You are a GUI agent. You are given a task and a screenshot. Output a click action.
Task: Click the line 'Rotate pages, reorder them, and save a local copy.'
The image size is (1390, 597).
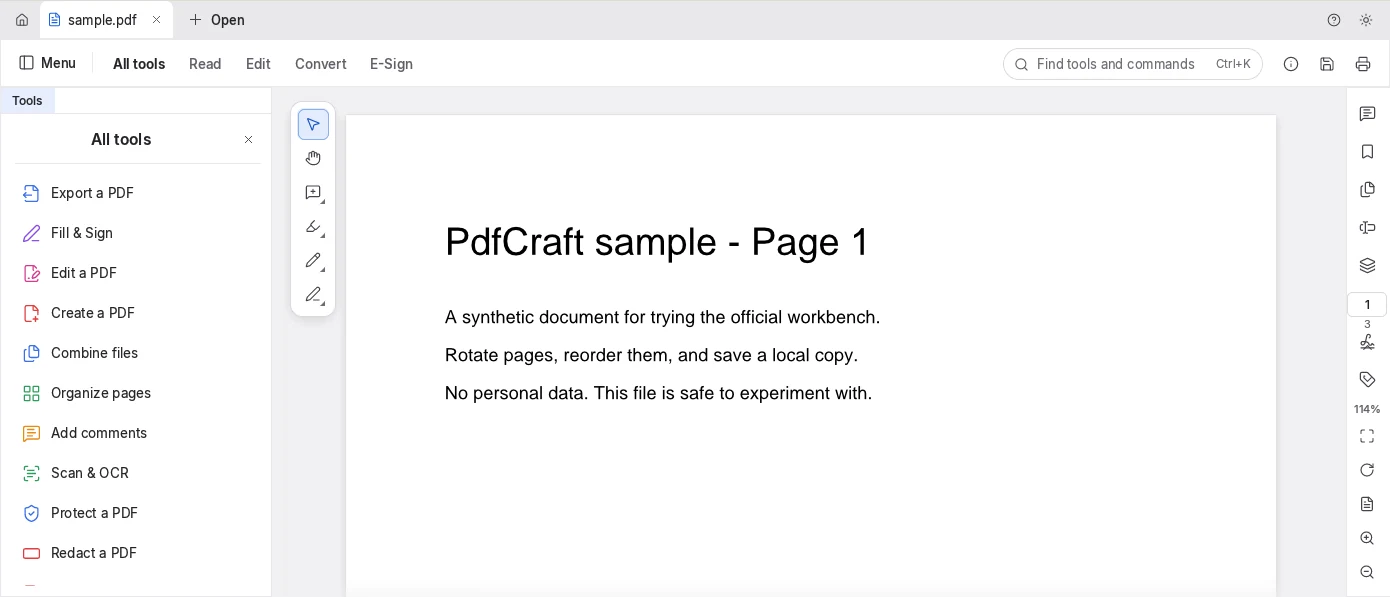point(651,356)
